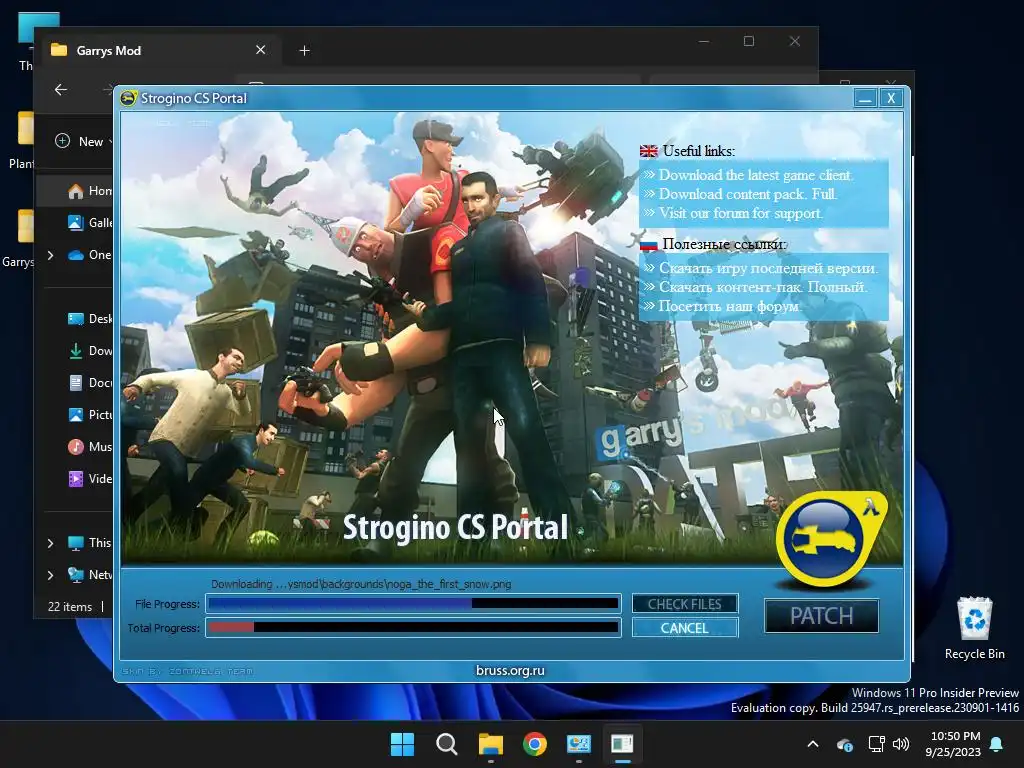Open Gallery in File Explorer sidebar
Viewport: 1024px width, 768px height.
tap(89, 223)
